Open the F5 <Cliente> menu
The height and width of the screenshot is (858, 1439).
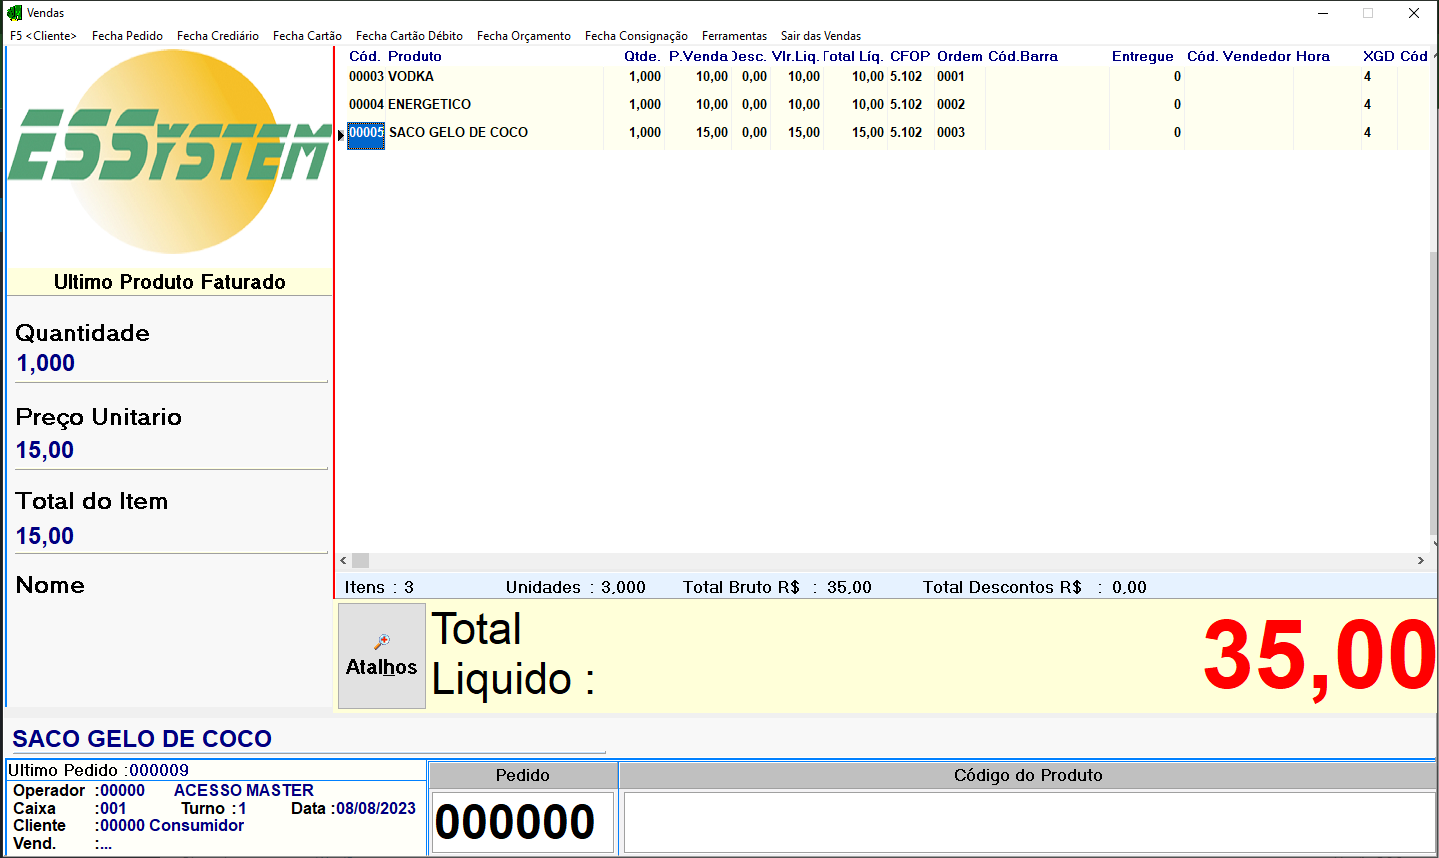(43, 36)
